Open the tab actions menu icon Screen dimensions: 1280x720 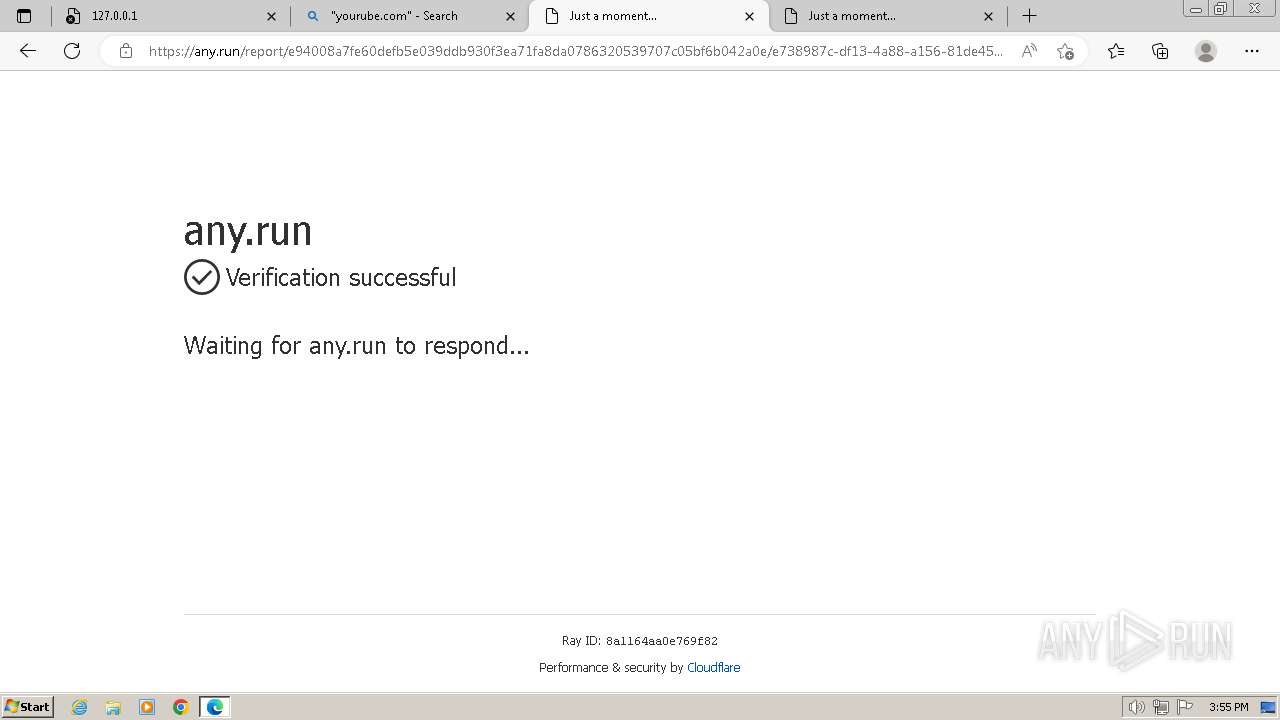point(24,16)
